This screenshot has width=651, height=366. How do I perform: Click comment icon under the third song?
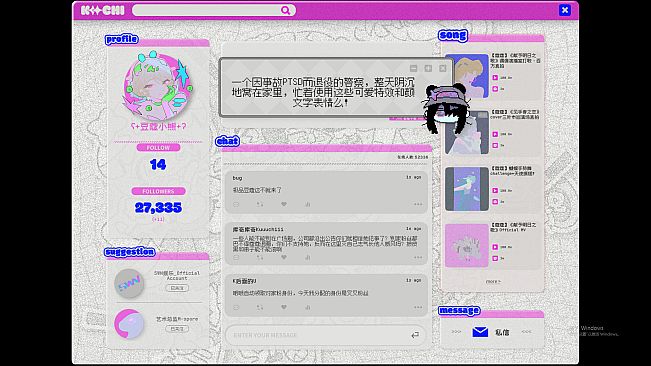tap(495, 202)
